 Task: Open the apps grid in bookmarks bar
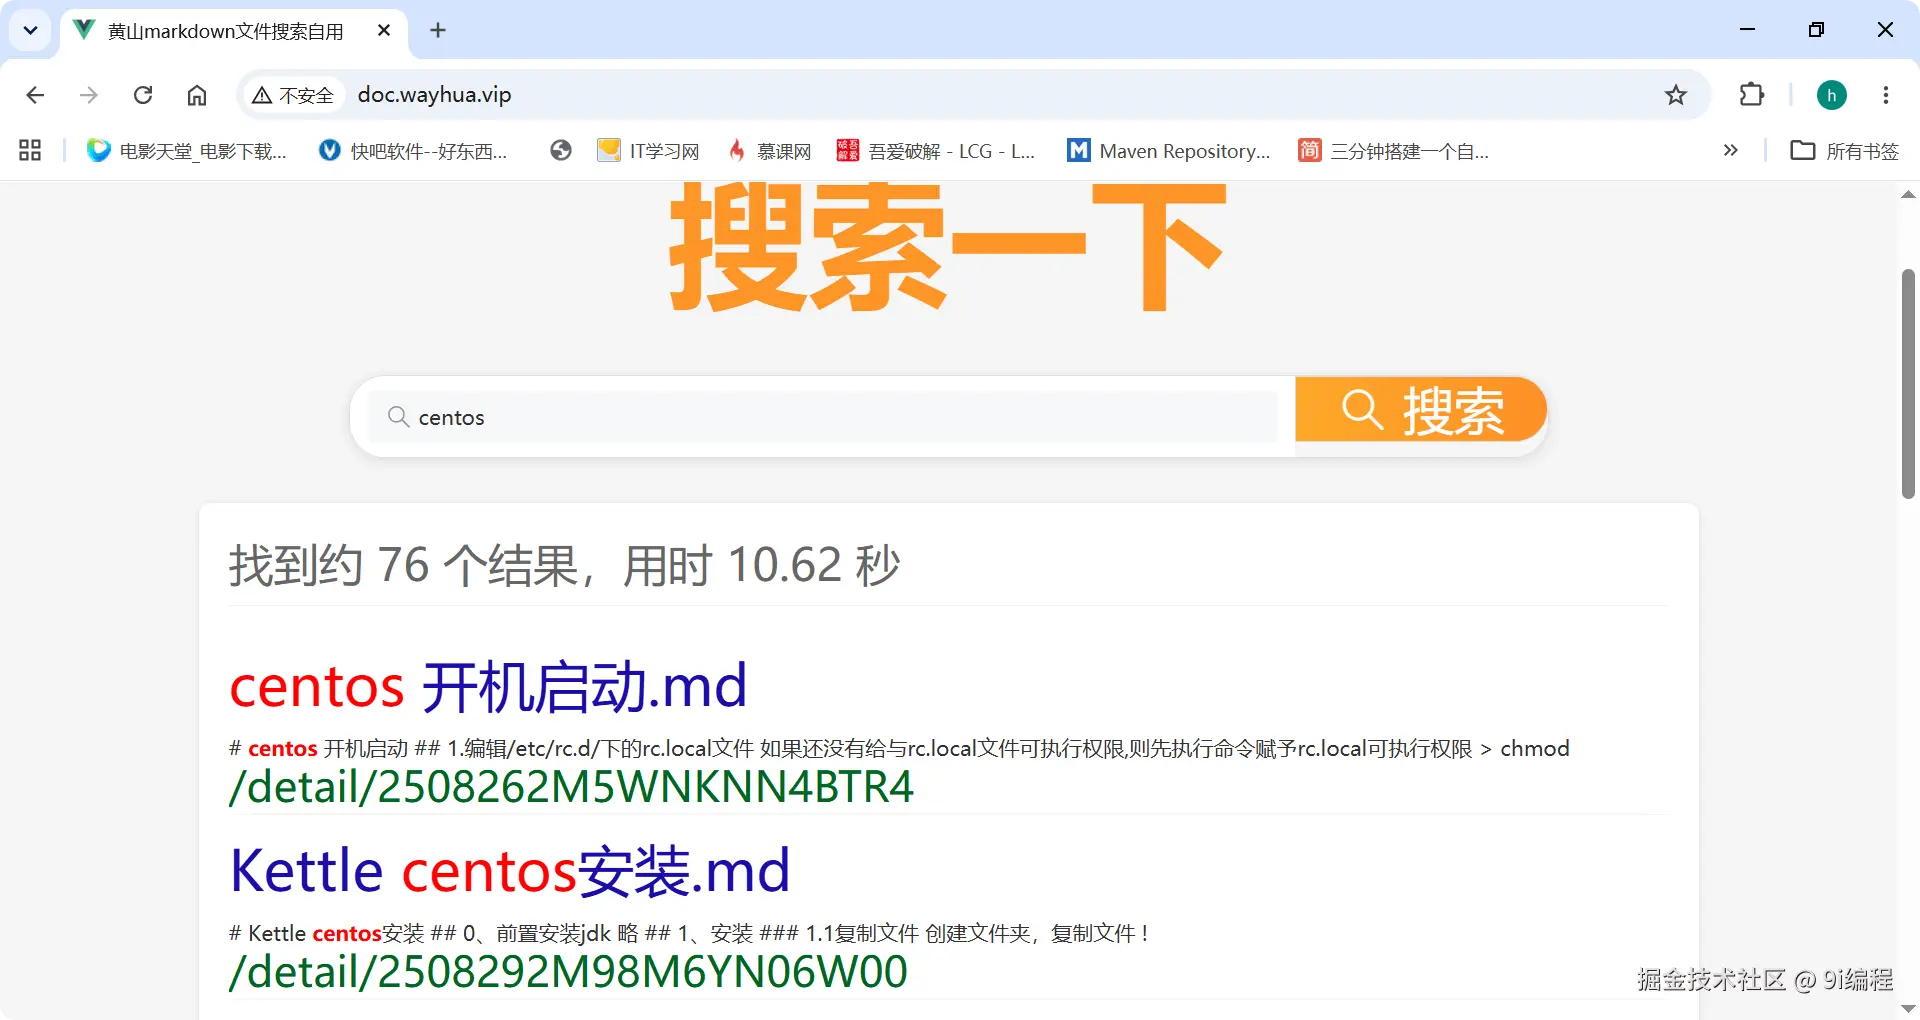coord(30,151)
